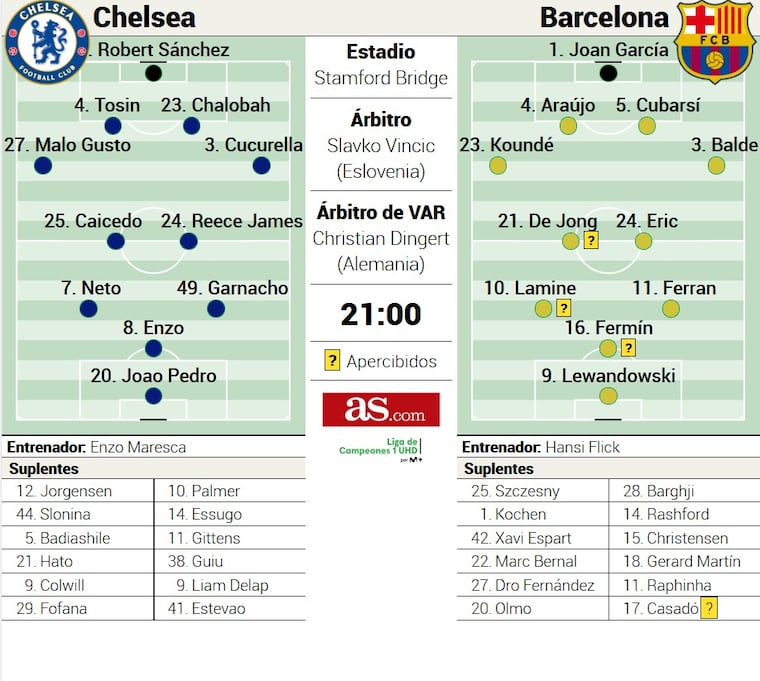Click the Liga de Campeones UHD logo

point(380,448)
